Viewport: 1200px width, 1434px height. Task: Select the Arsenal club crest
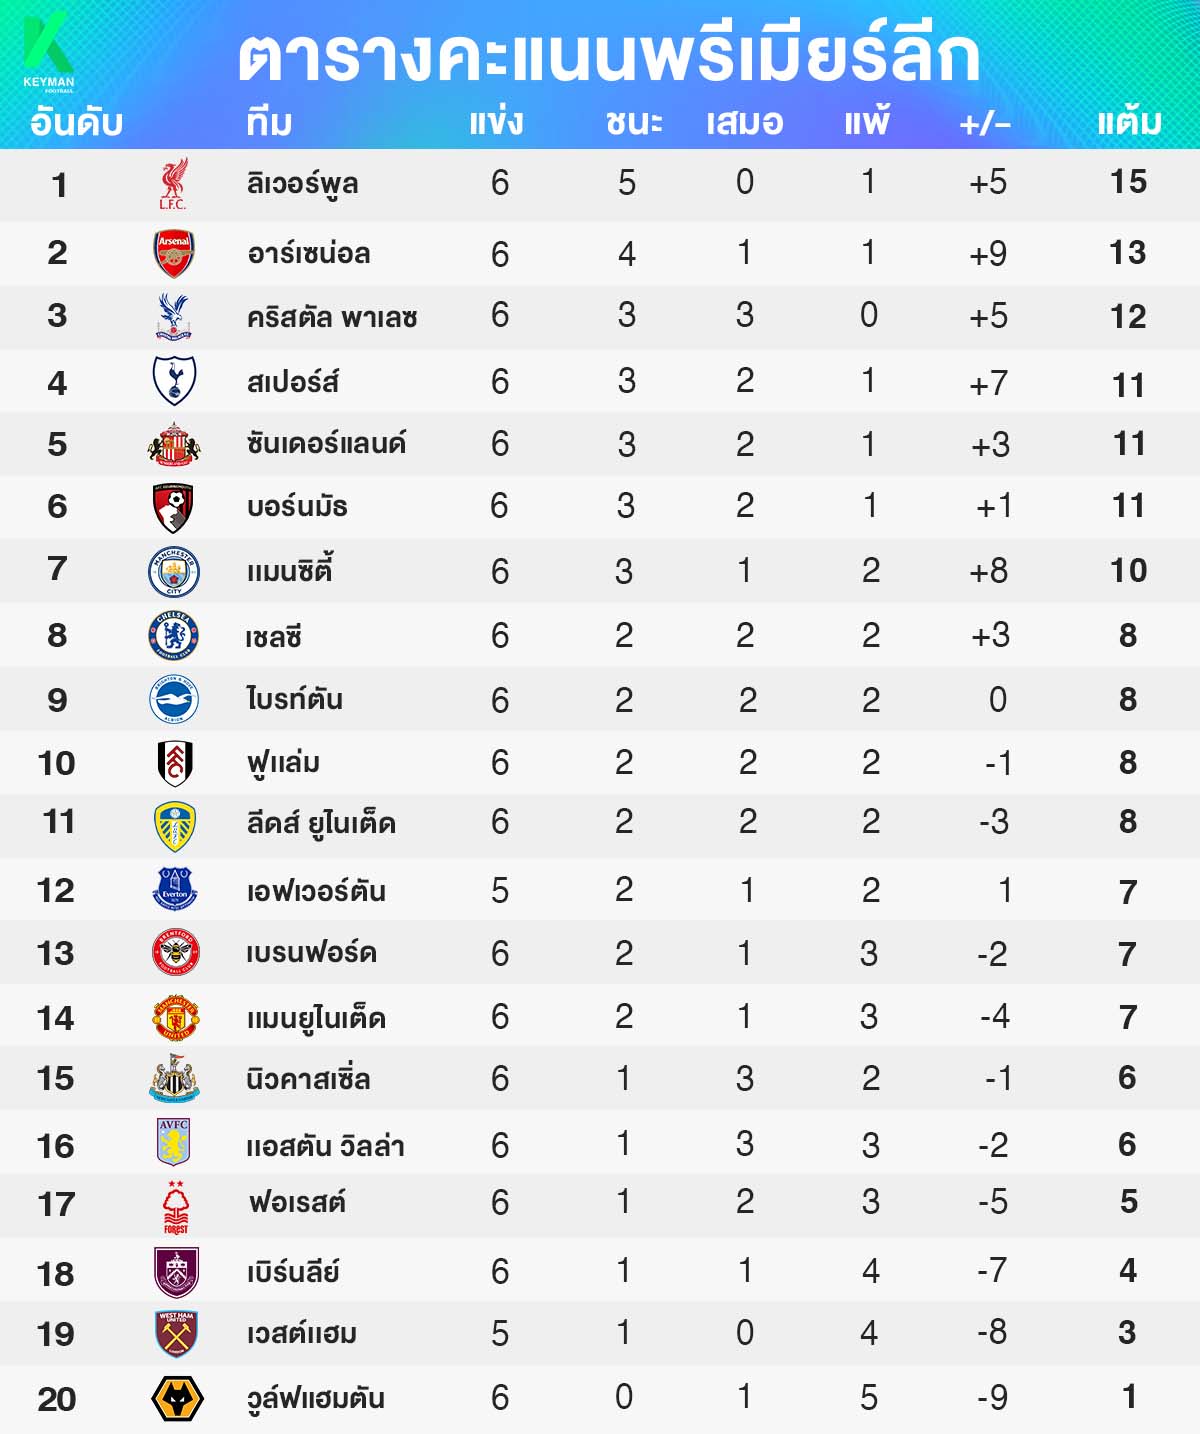[173, 253]
